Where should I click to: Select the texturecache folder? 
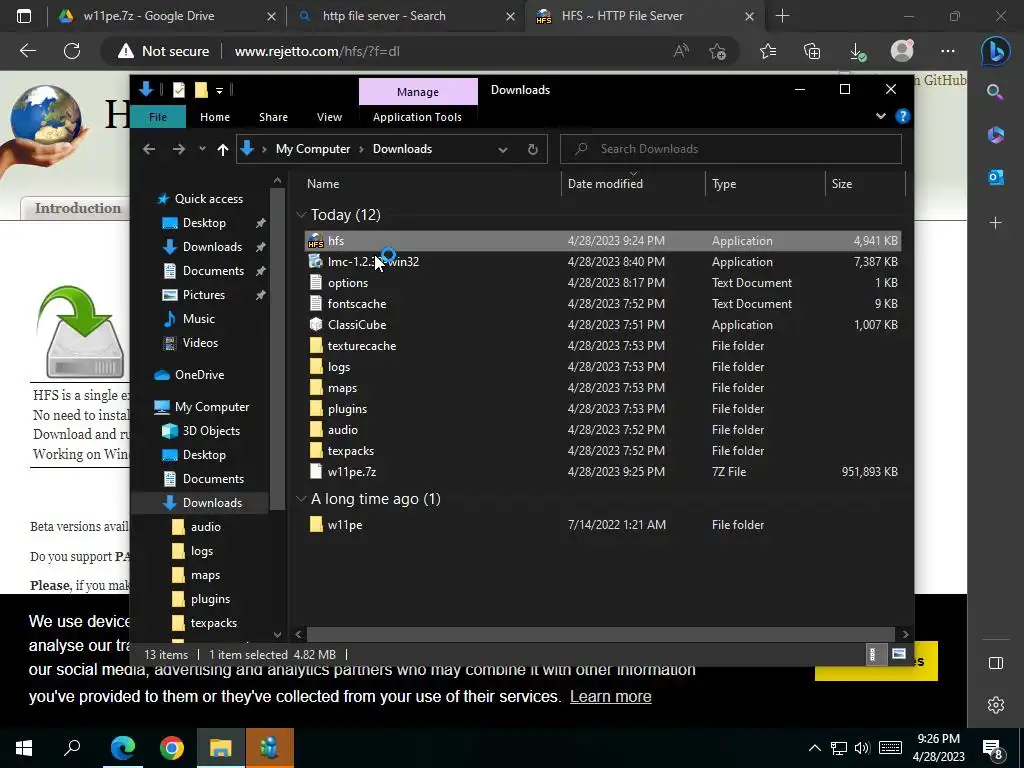coord(362,345)
